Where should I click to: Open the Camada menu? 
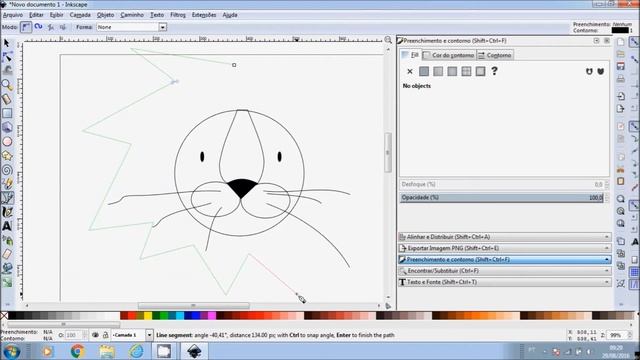tap(80, 15)
